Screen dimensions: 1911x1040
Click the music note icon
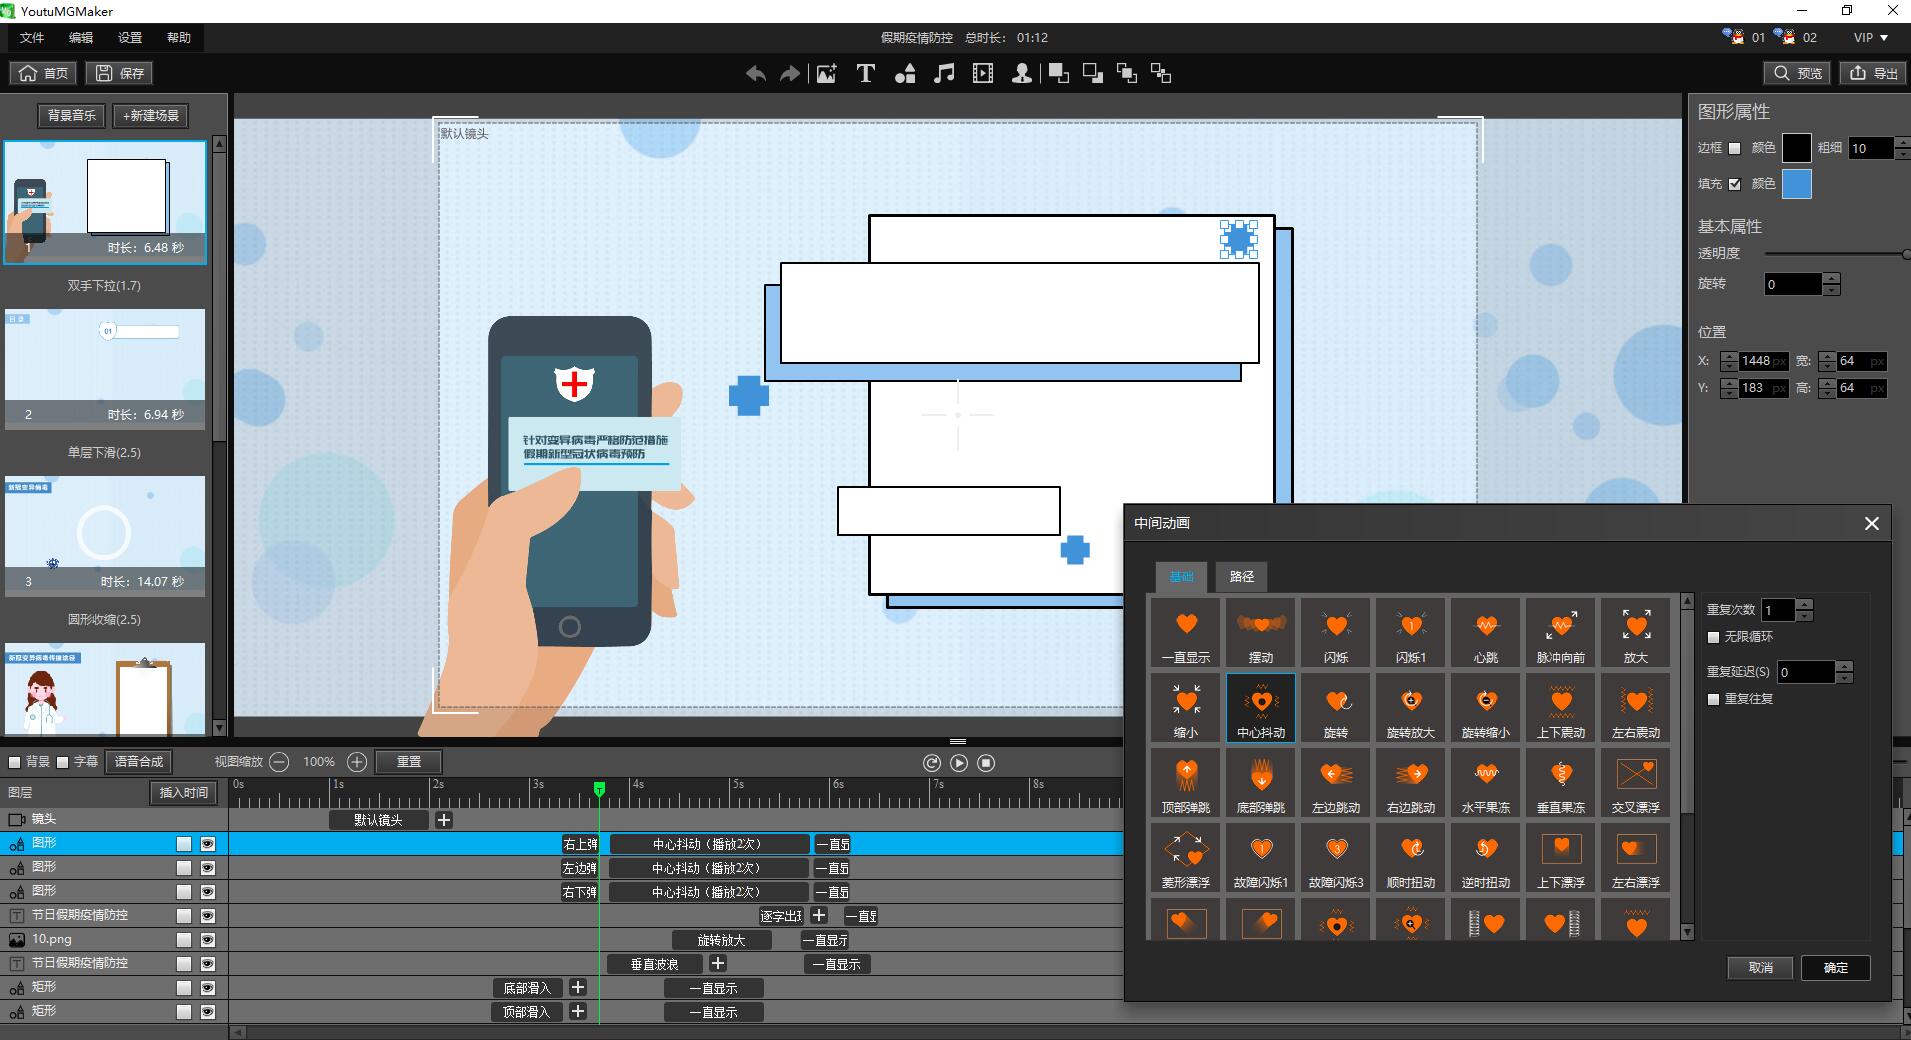click(x=944, y=73)
